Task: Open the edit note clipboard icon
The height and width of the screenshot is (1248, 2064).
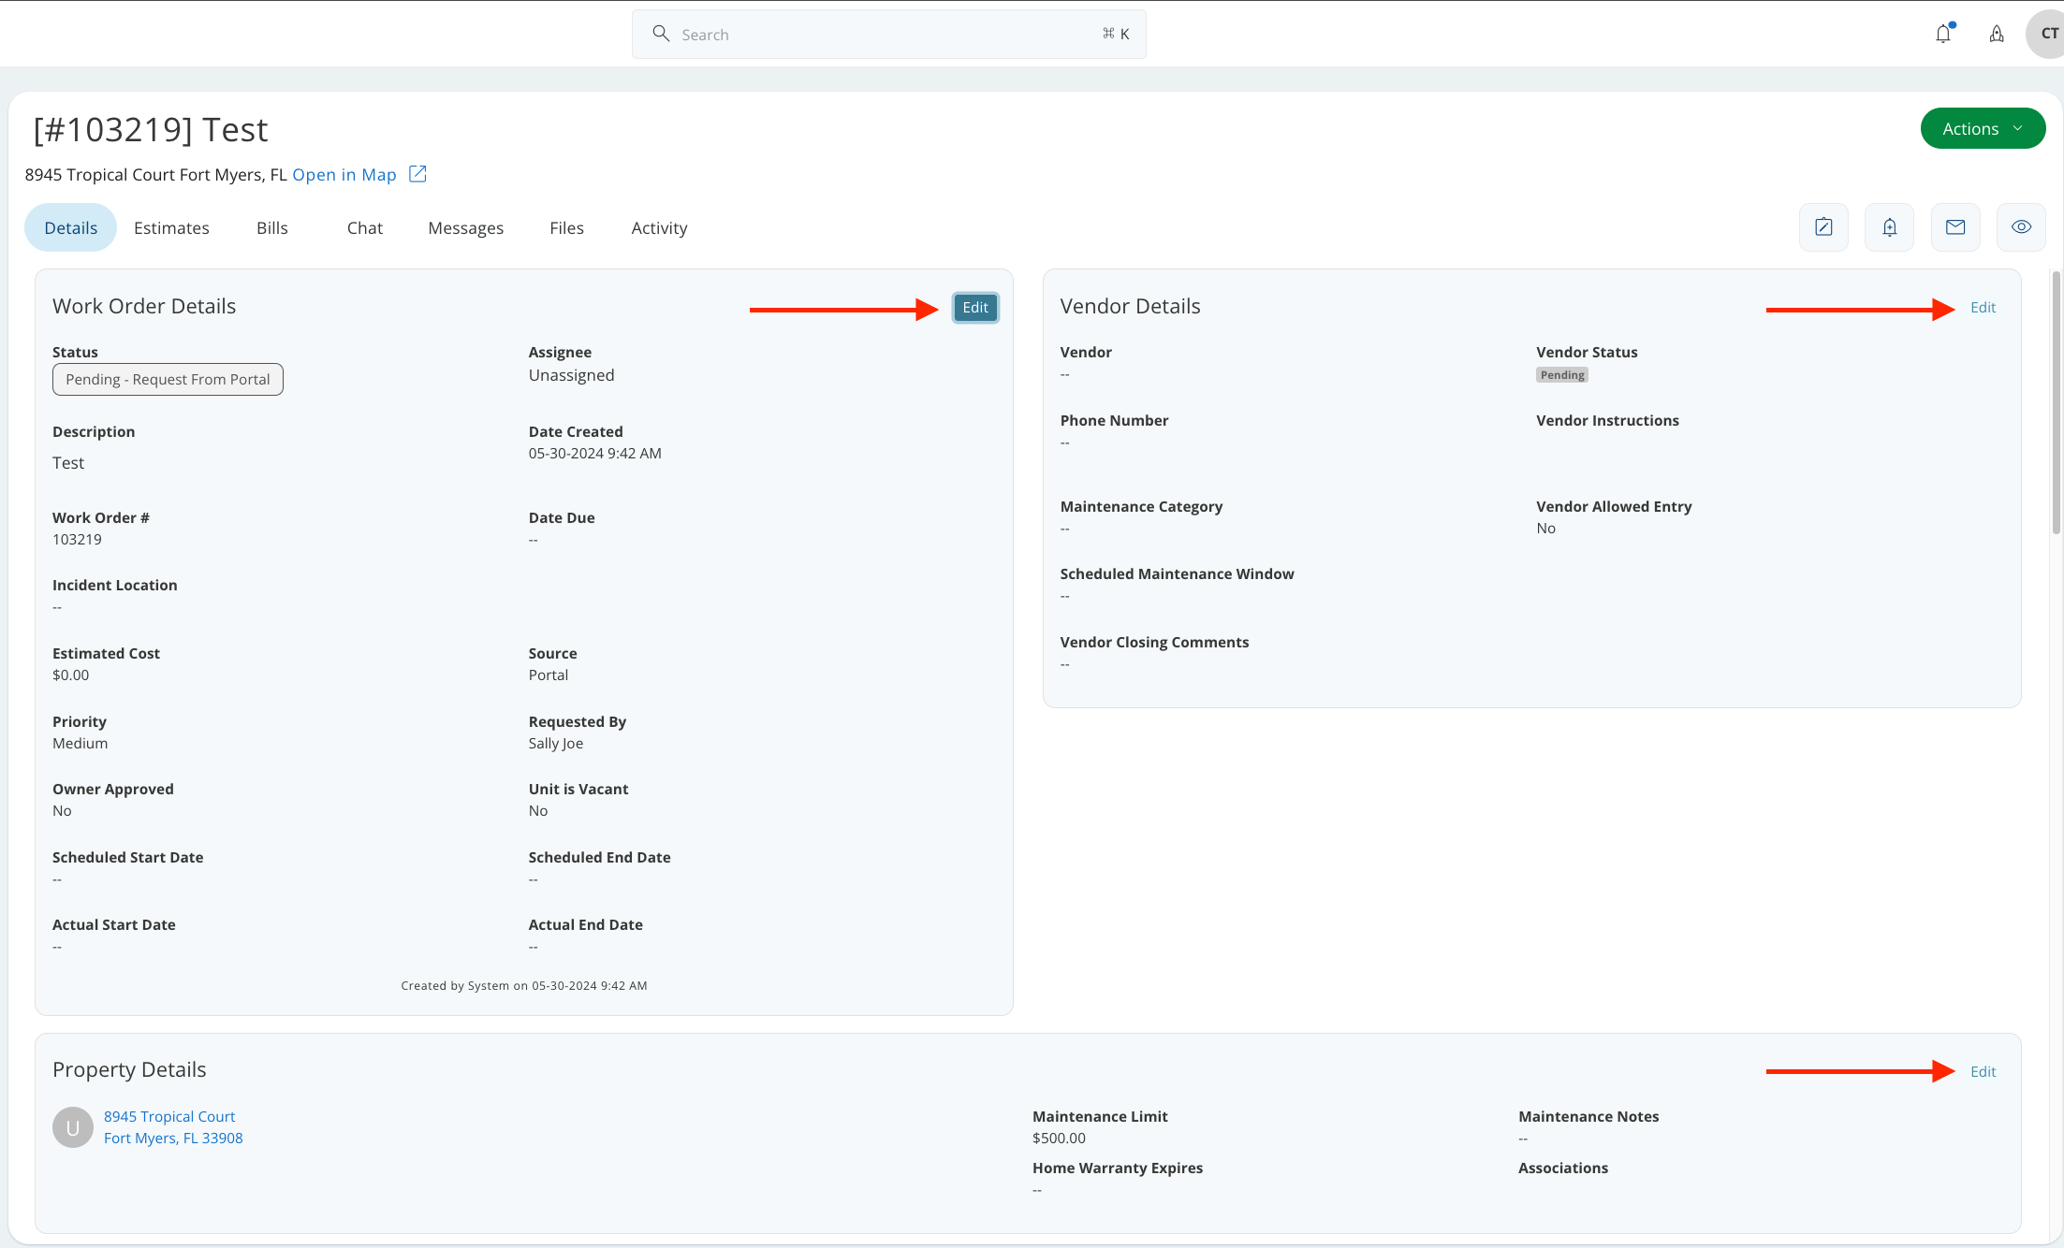Action: (x=1823, y=227)
